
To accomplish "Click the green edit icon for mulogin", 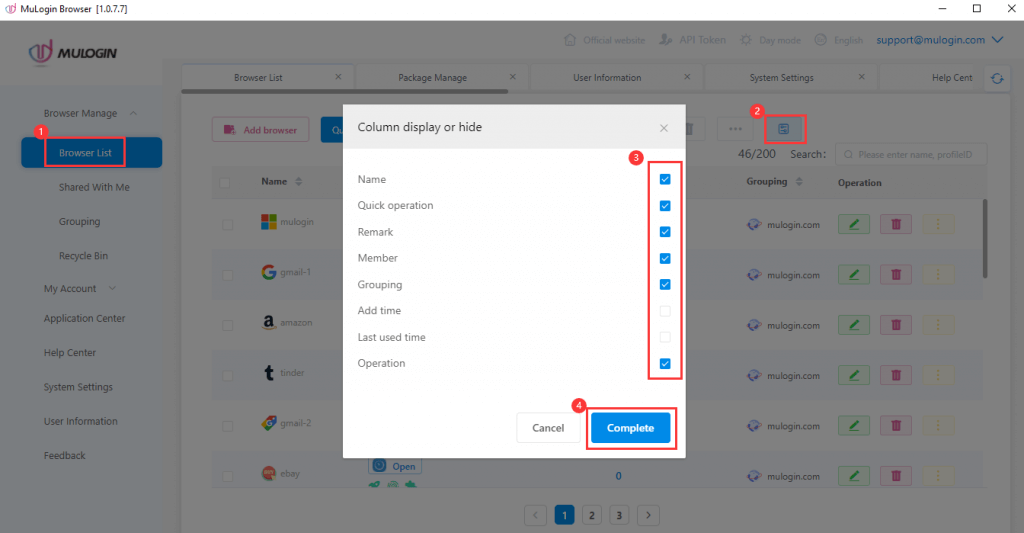I will coord(854,224).
